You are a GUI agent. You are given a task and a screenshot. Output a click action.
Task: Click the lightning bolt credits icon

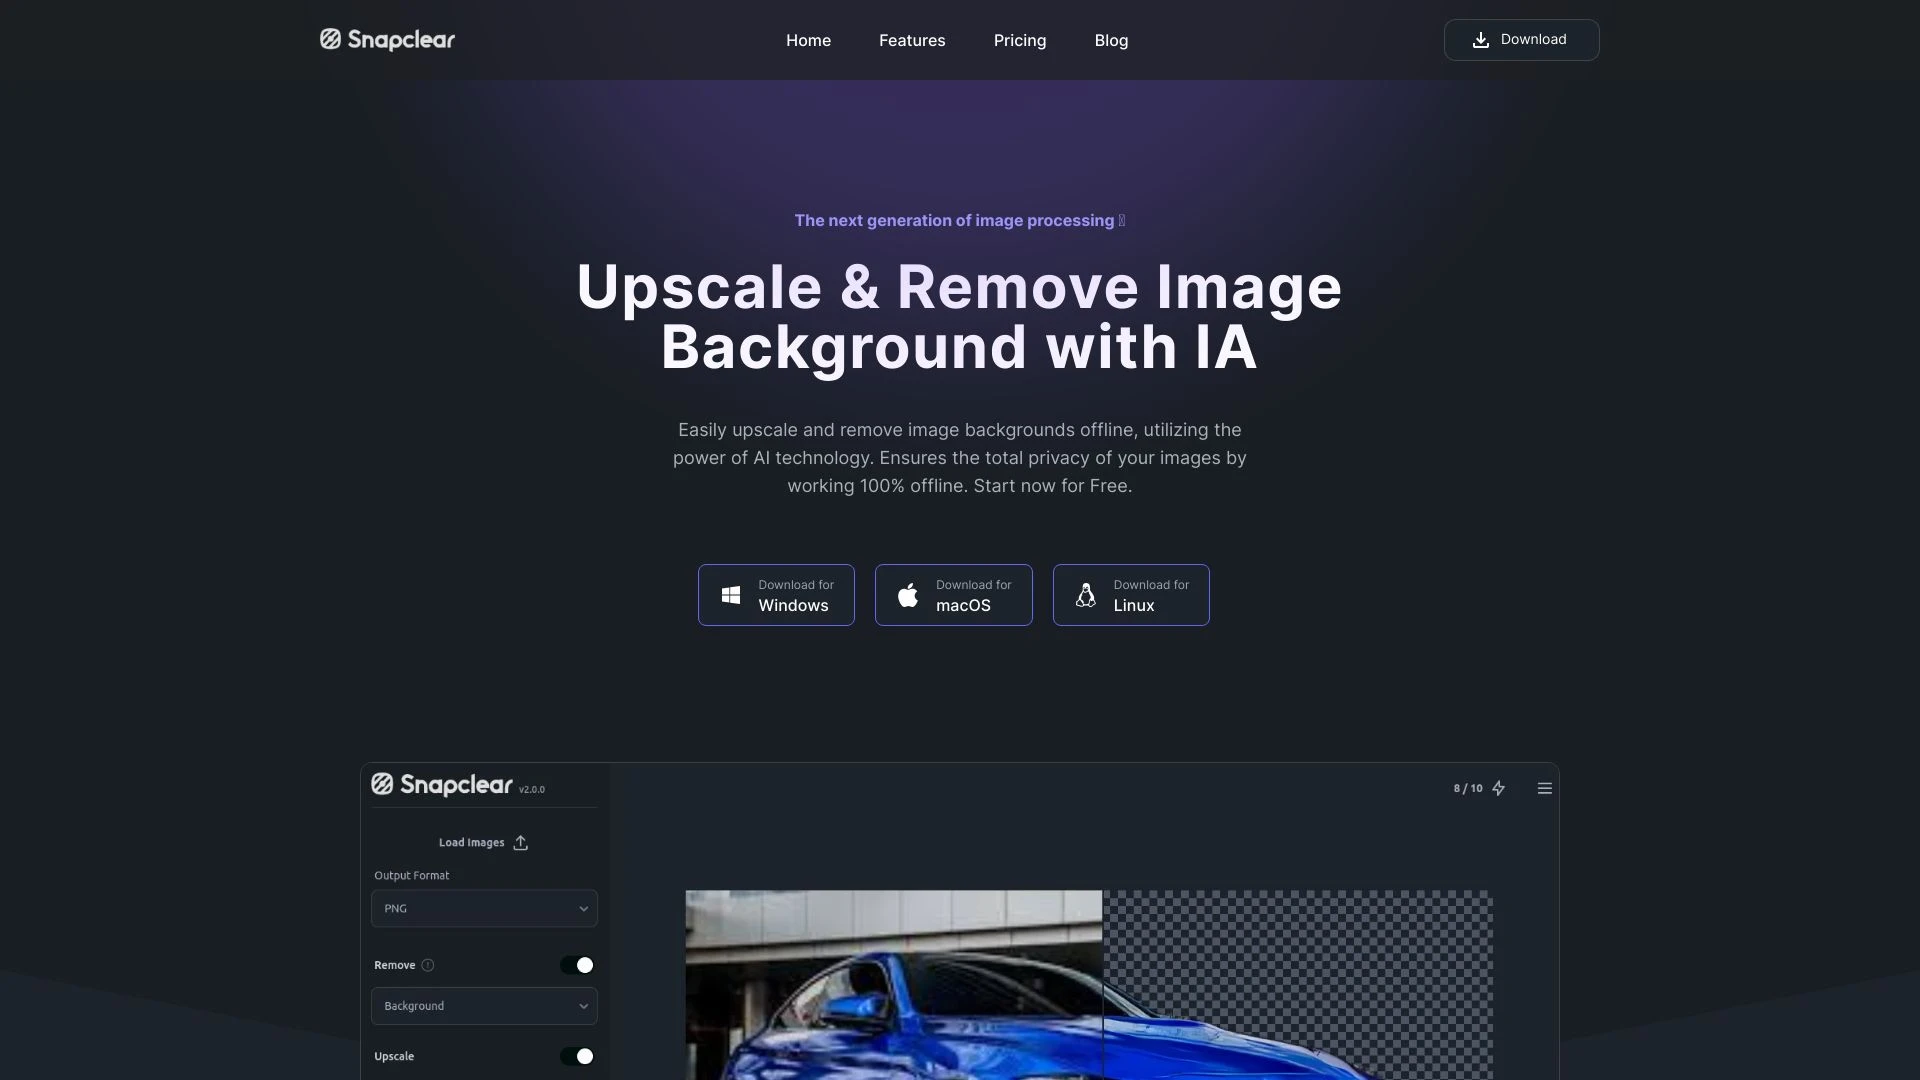tap(1498, 789)
